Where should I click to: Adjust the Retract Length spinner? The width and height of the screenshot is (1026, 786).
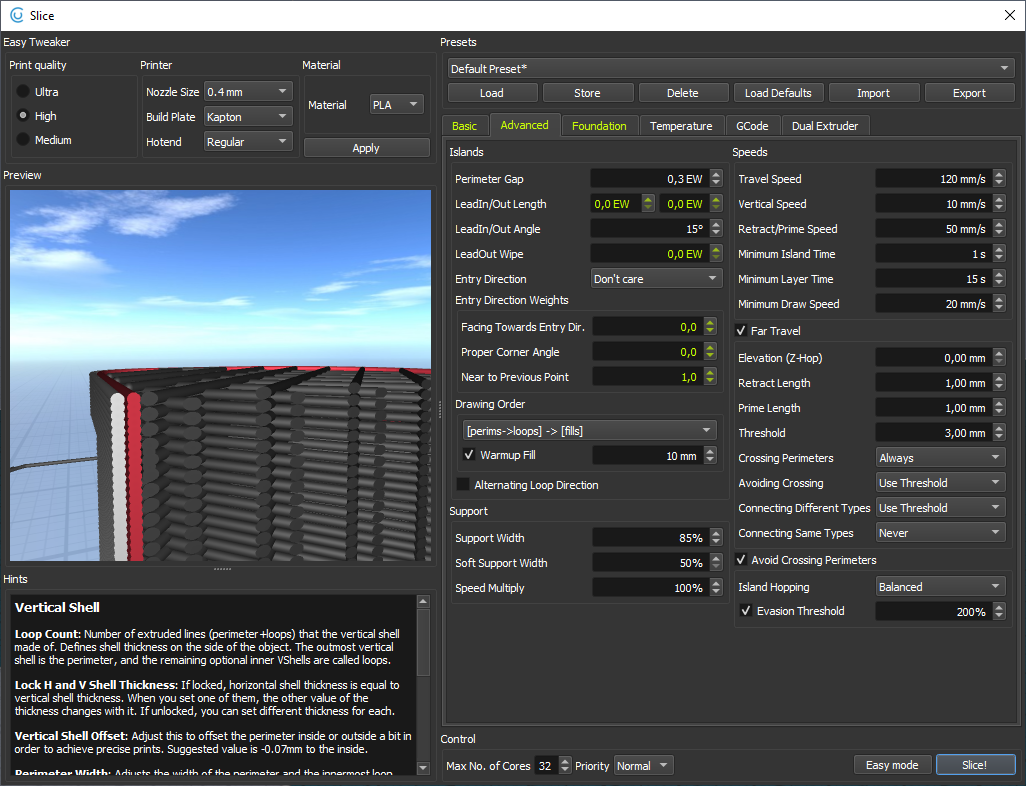tap(999, 383)
